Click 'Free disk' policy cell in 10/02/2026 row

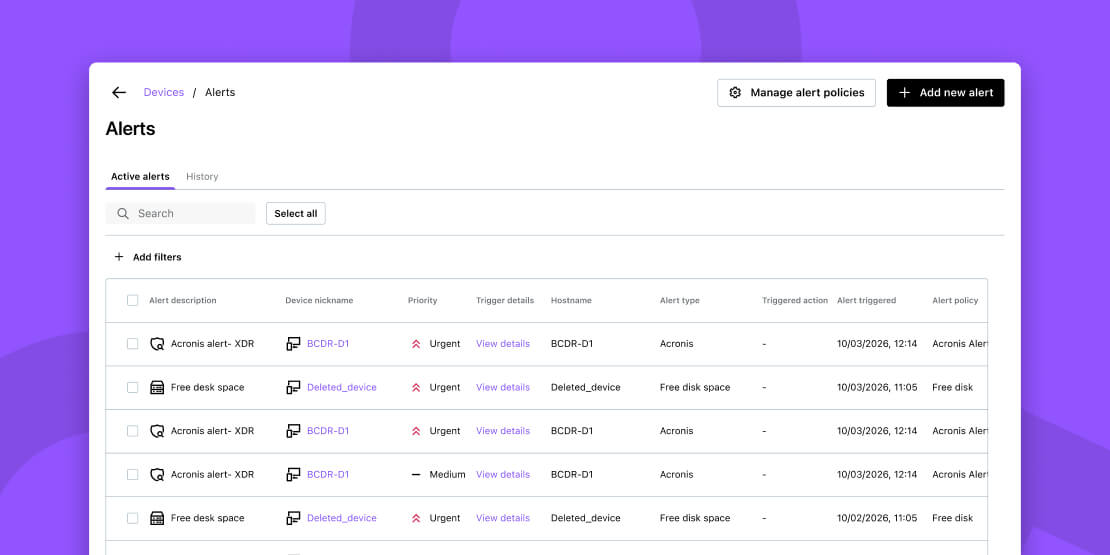(x=953, y=518)
